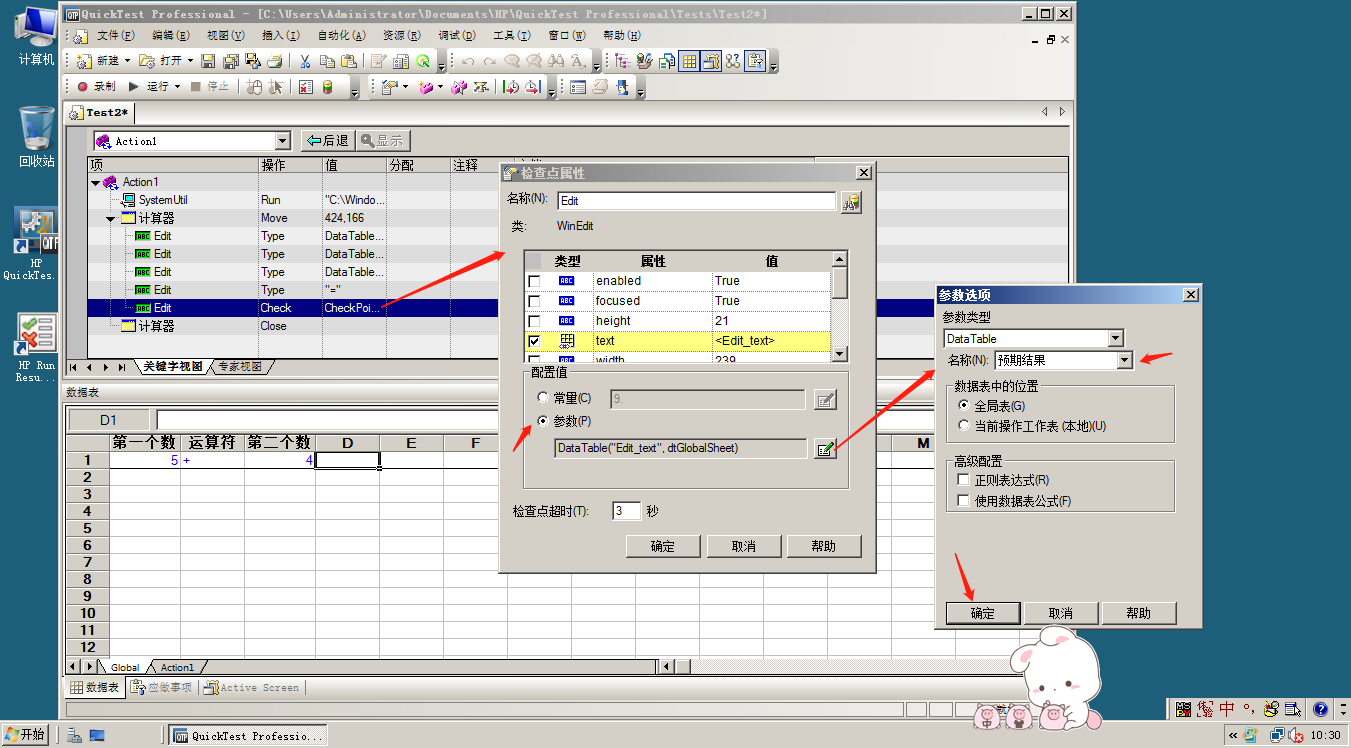Collapse the 计算器 Move tree node

pos(111,218)
